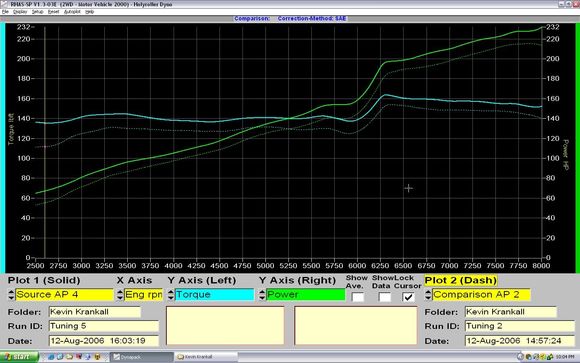Screen dimensions: 580x363
Task: Click Plot 1 Date field 16:03:19
Action: point(104,340)
